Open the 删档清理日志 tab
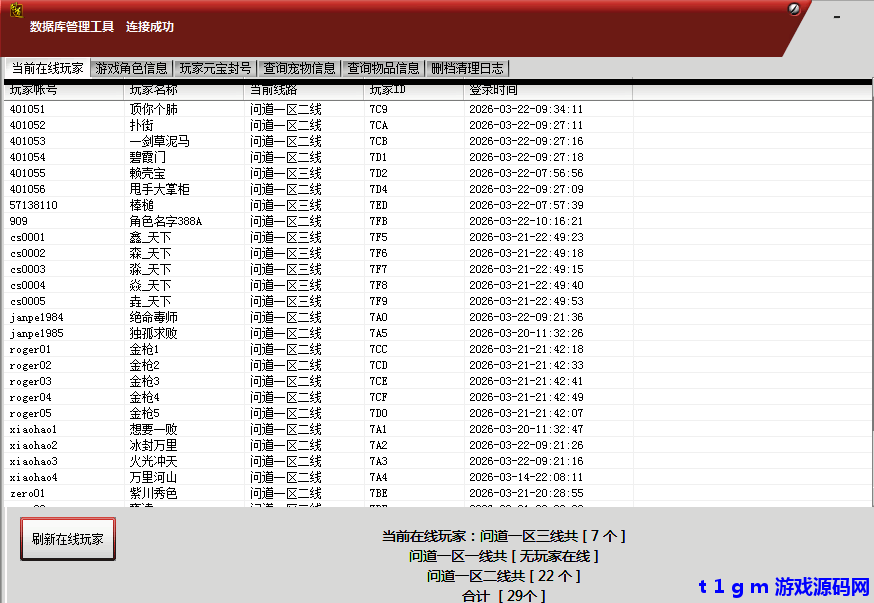 [x=467, y=69]
